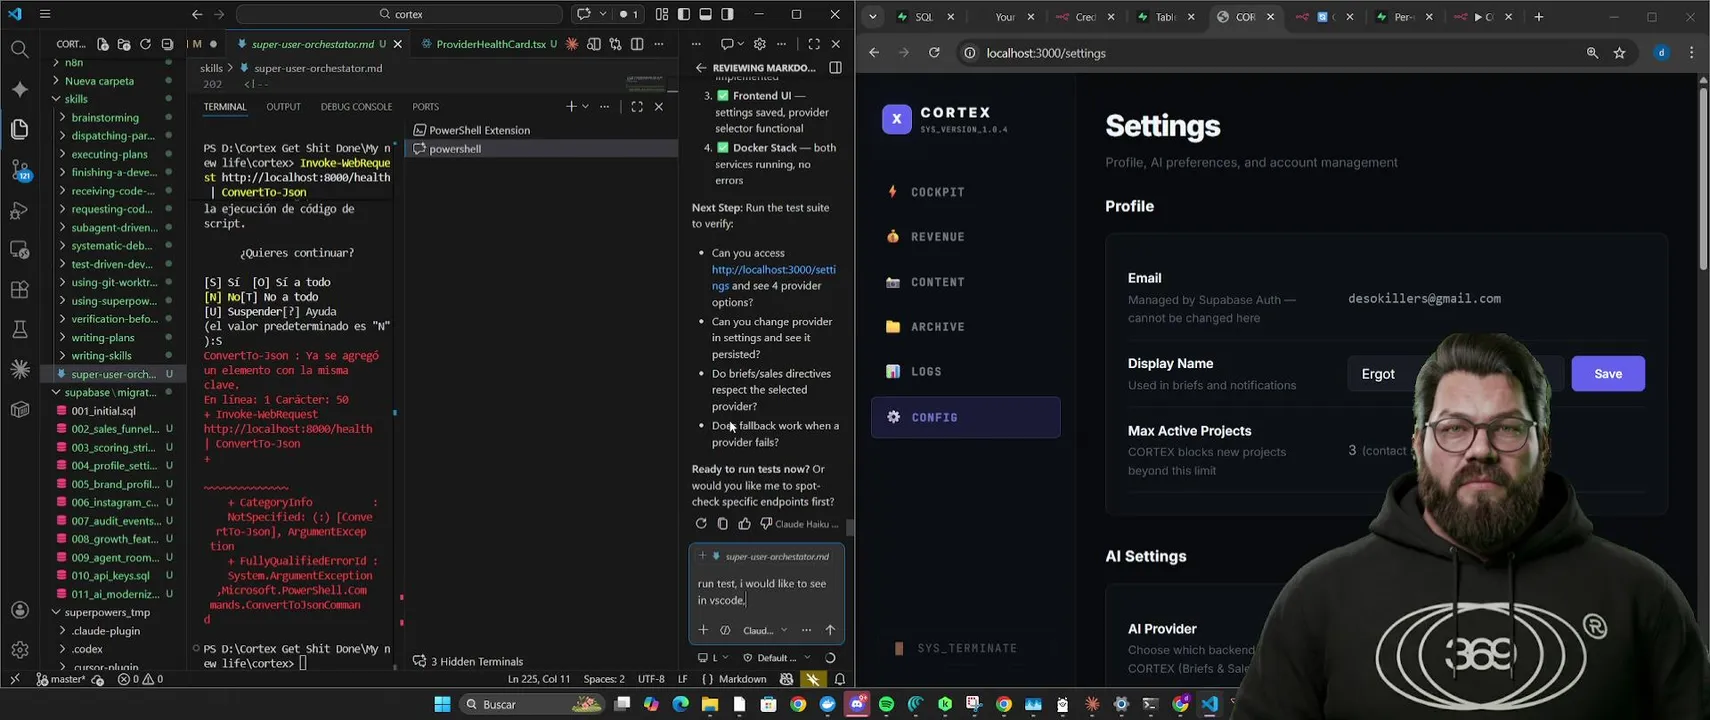This screenshot has height=720, width=1710.
Task: Click New Folder icon in explorer header
Action: click(124, 44)
